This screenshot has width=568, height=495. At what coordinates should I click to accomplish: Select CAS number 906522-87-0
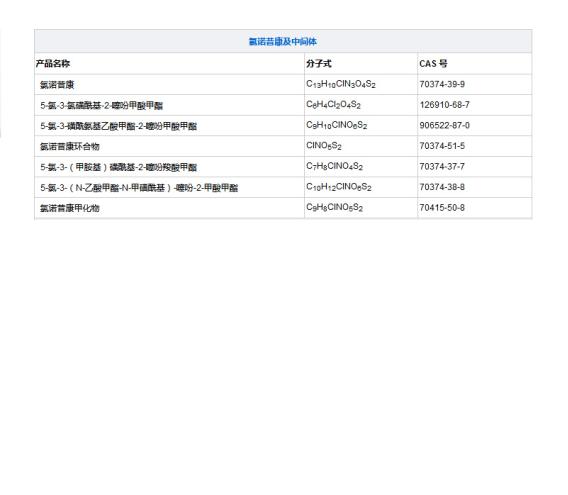coord(444,125)
